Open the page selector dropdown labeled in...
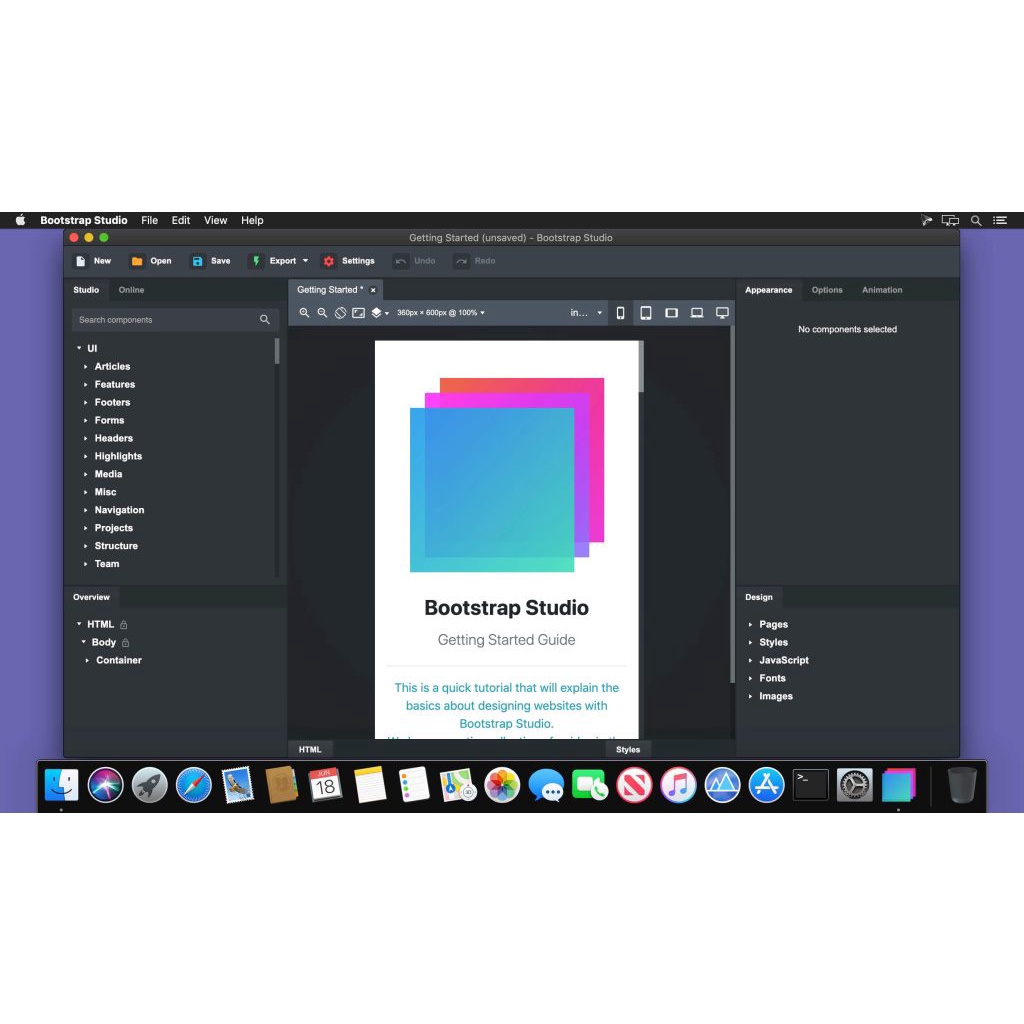Image resolution: width=1024 pixels, height=1024 pixels. (x=586, y=313)
